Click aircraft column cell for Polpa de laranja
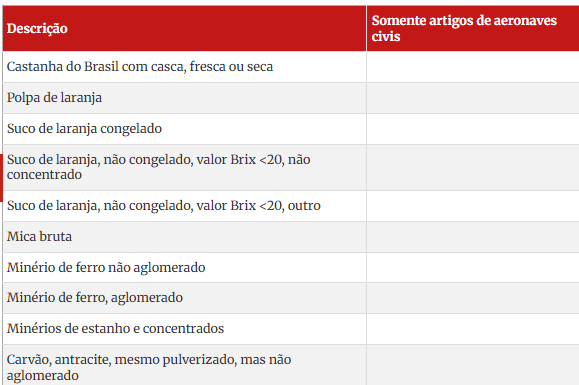579x385 pixels. (x=473, y=98)
